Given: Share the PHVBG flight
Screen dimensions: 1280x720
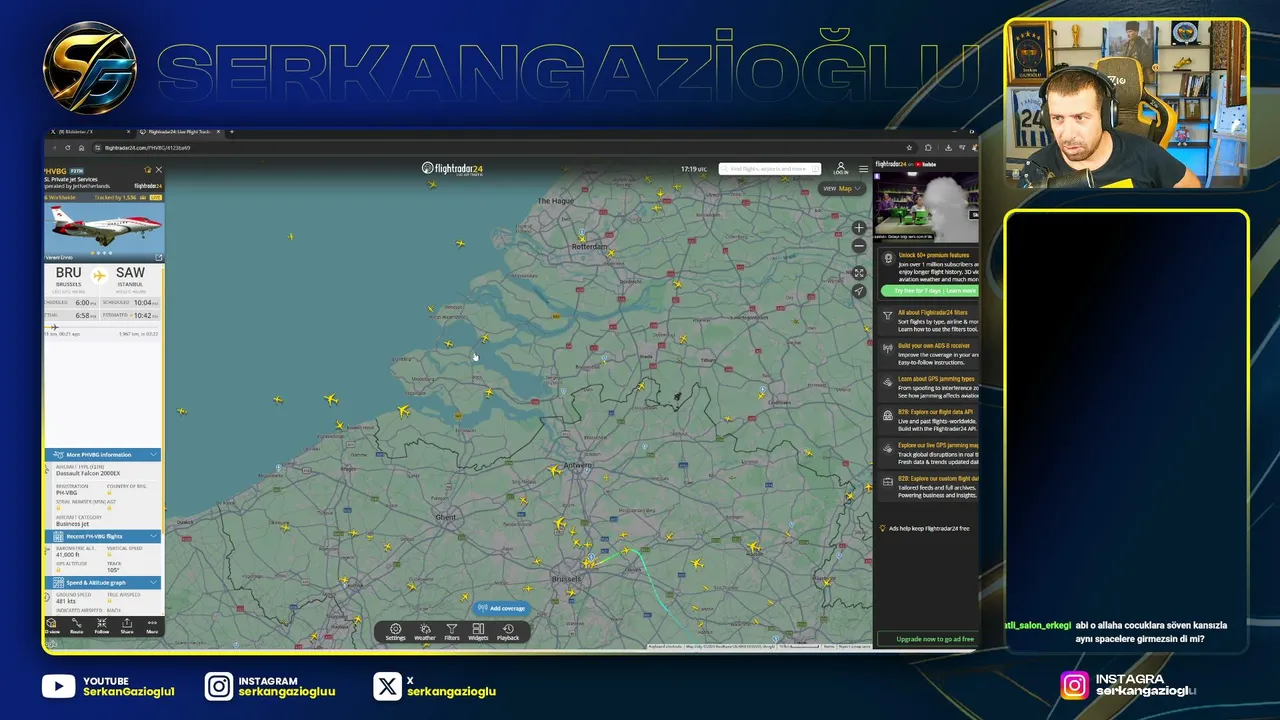Looking at the screenshot, I should [127, 626].
